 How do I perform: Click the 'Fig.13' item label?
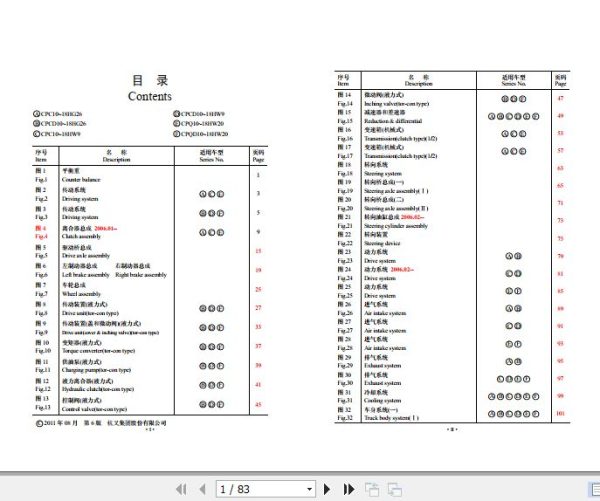tap(43, 407)
